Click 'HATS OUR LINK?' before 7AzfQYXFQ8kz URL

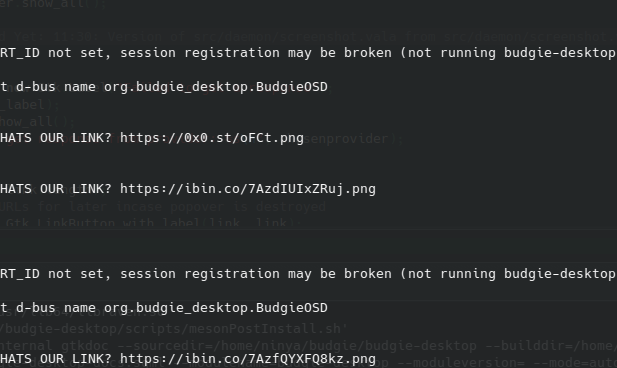(56, 359)
